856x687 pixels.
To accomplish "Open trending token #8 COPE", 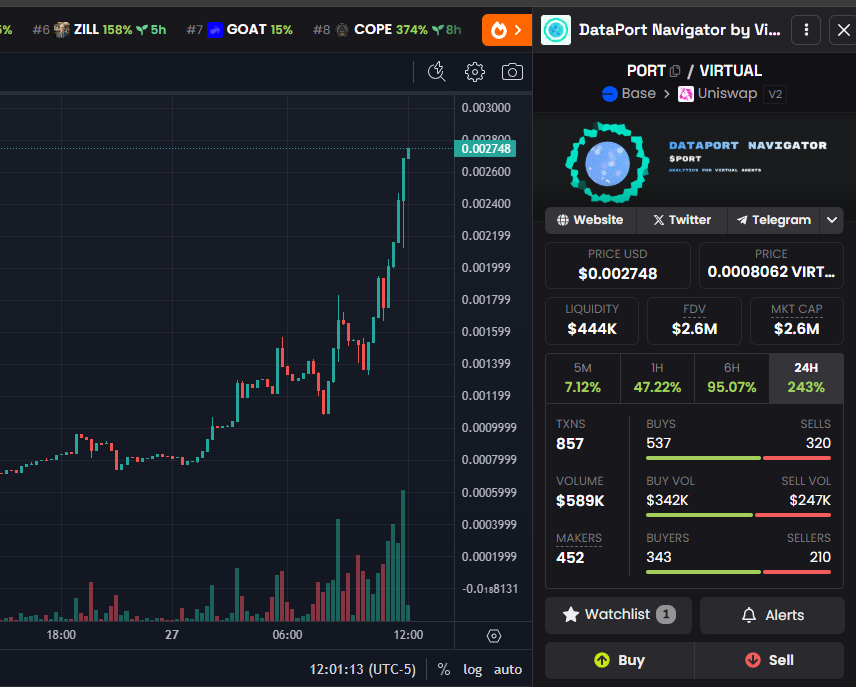I will (387, 29).
